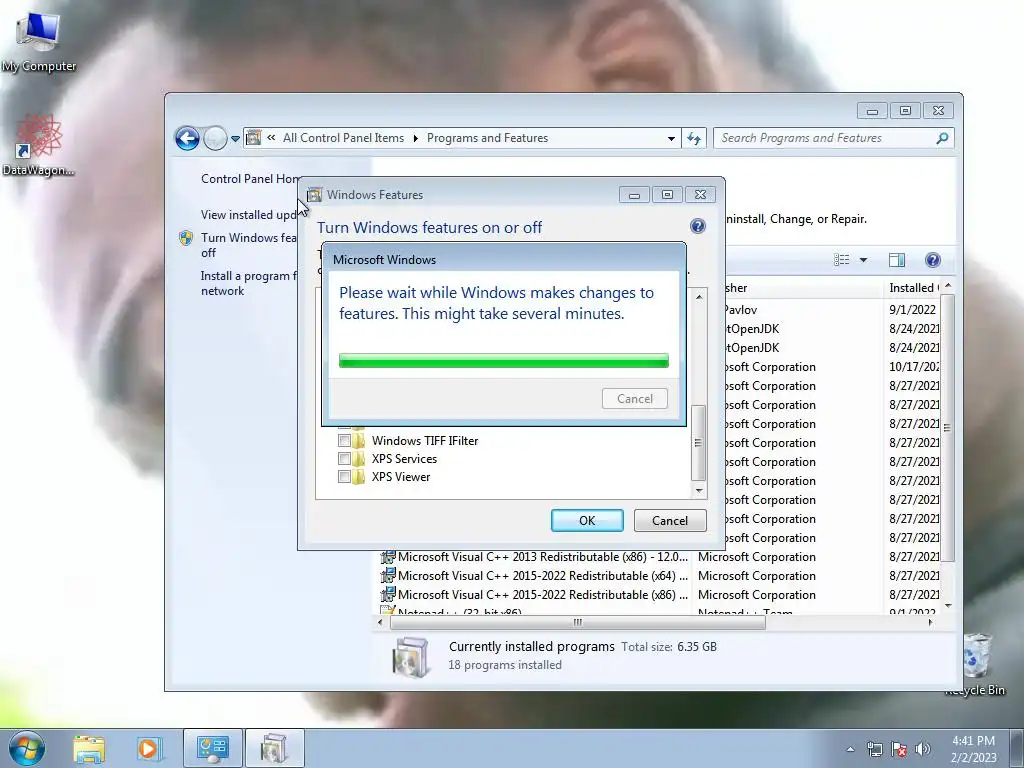Viewport: 1024px width, 768px height.
Task: Expand the breadcrumb arrow after All Control Panel Items
Action: point(415,138)
